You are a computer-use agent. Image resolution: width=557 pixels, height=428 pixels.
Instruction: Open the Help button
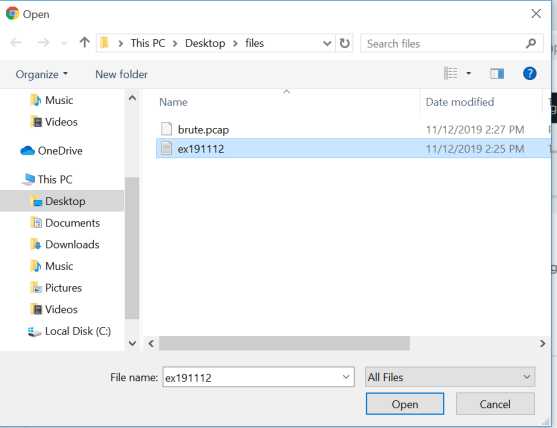(x=529, y=74)
